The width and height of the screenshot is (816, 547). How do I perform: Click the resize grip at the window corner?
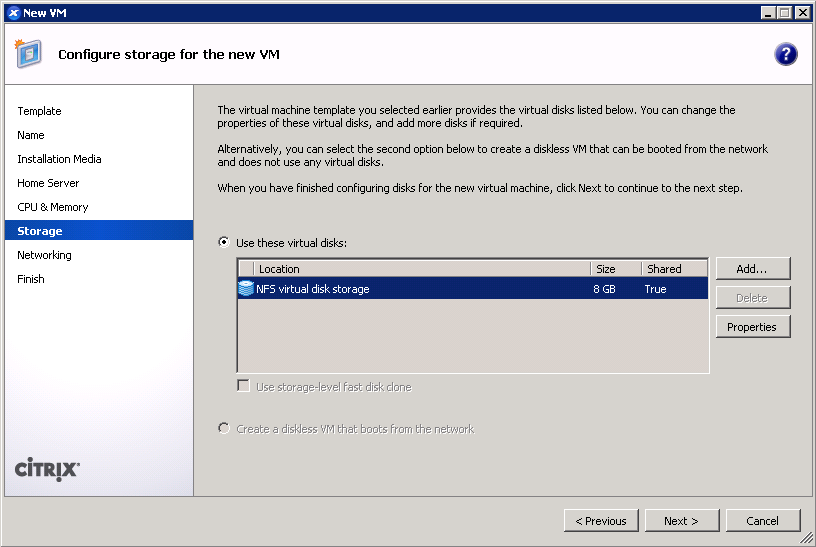click(x=806, y=538)
